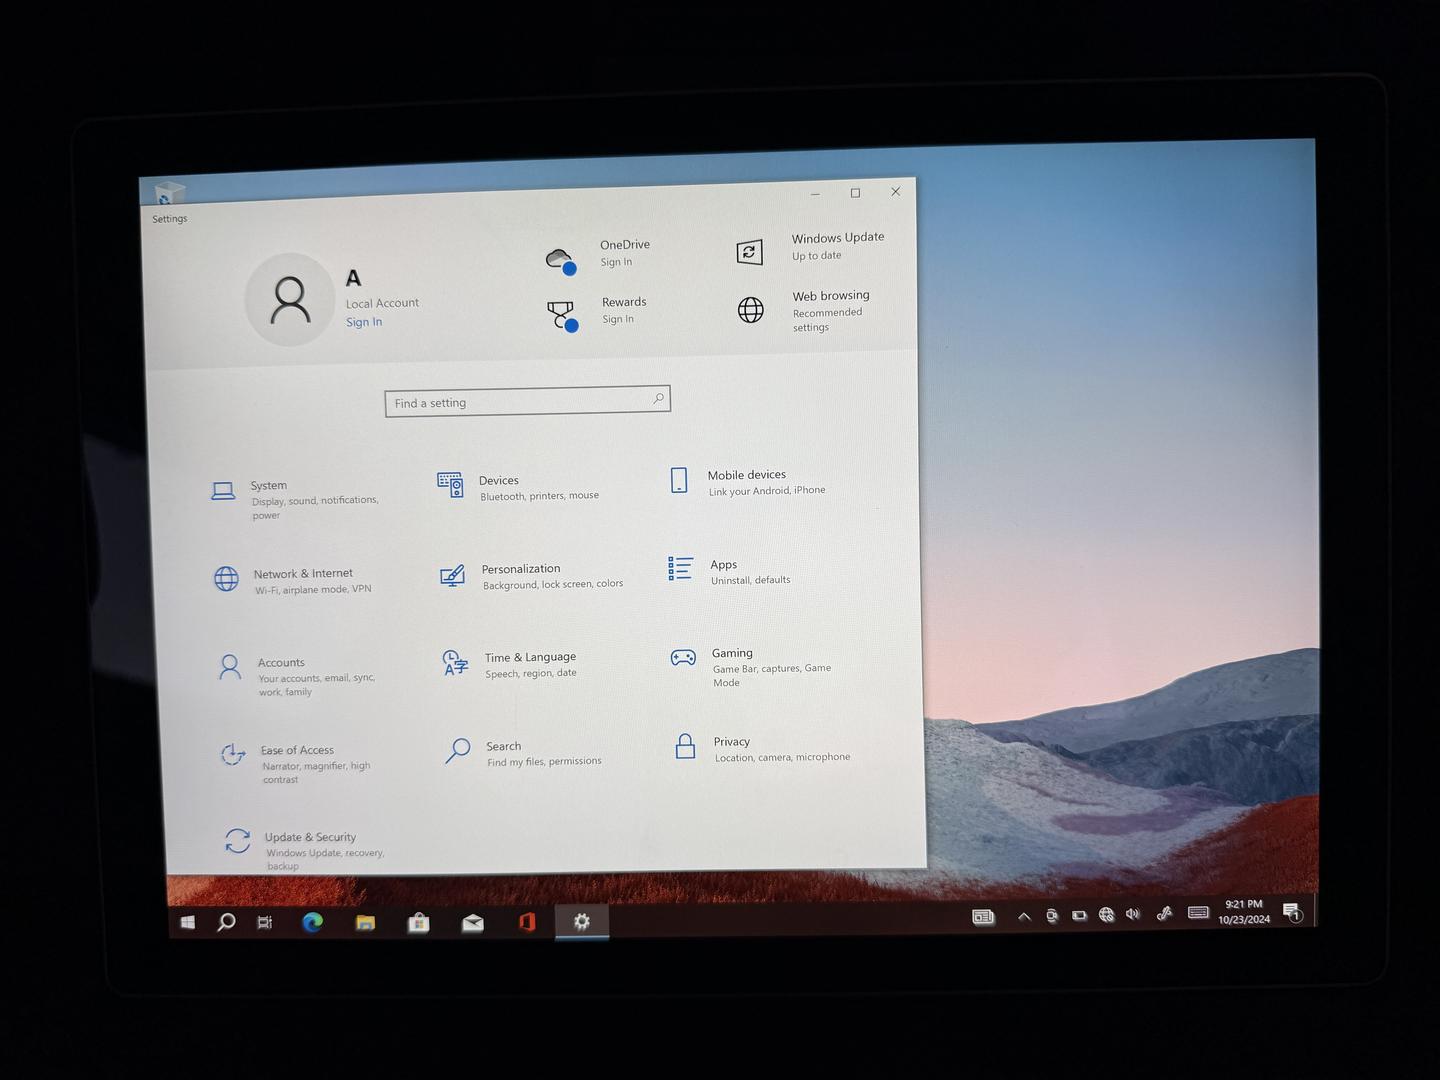Image resolution: width=1440 pixels, height=1080 pixels.
Task: Open Update & Security settings
Action: 305,850
